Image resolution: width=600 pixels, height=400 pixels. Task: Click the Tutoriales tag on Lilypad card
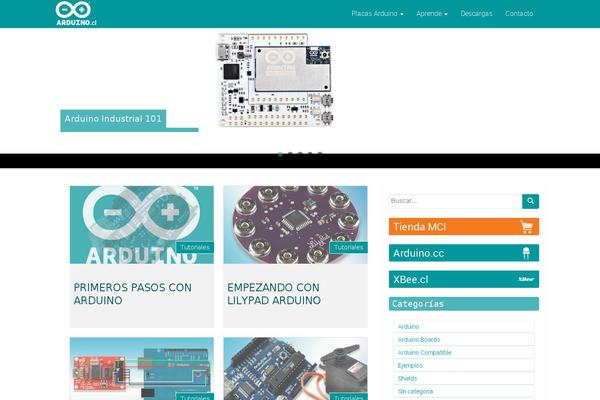[348, 247]
